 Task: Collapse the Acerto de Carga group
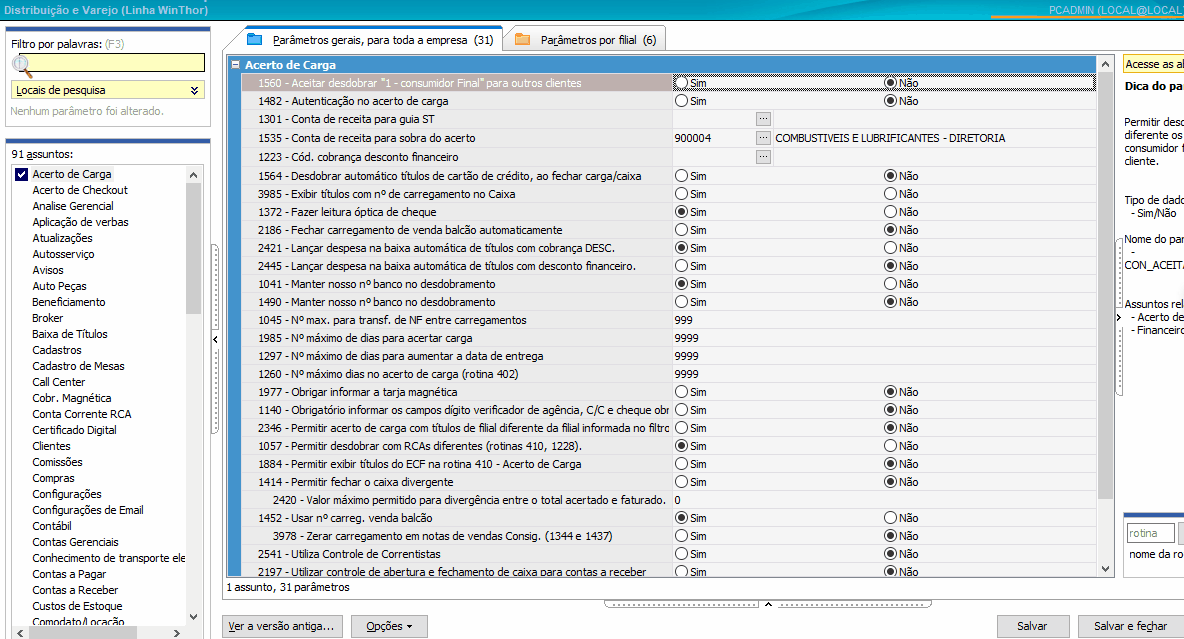coord(235,65)
